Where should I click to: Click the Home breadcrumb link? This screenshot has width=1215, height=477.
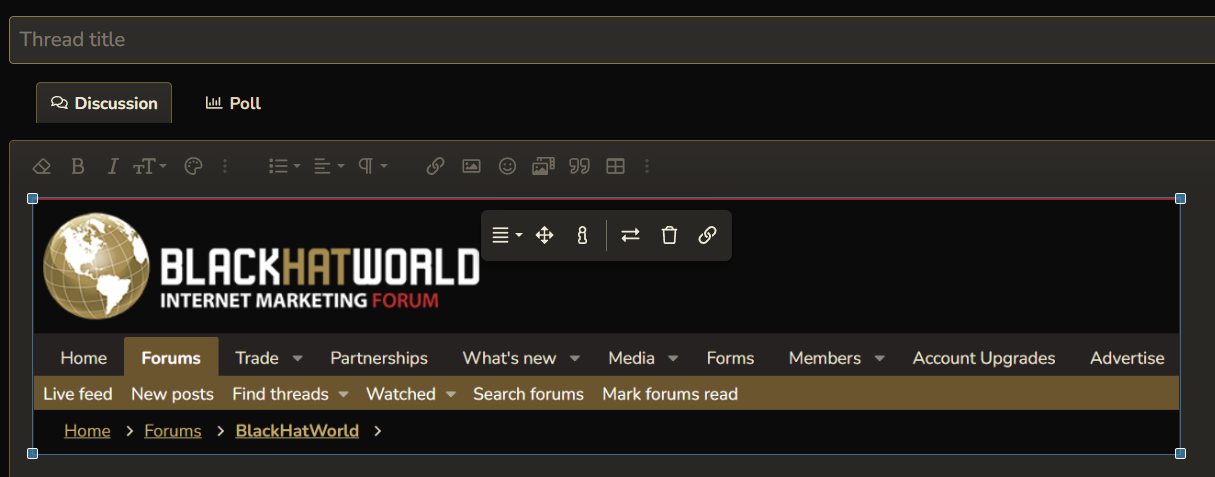[x=87, y=431]
